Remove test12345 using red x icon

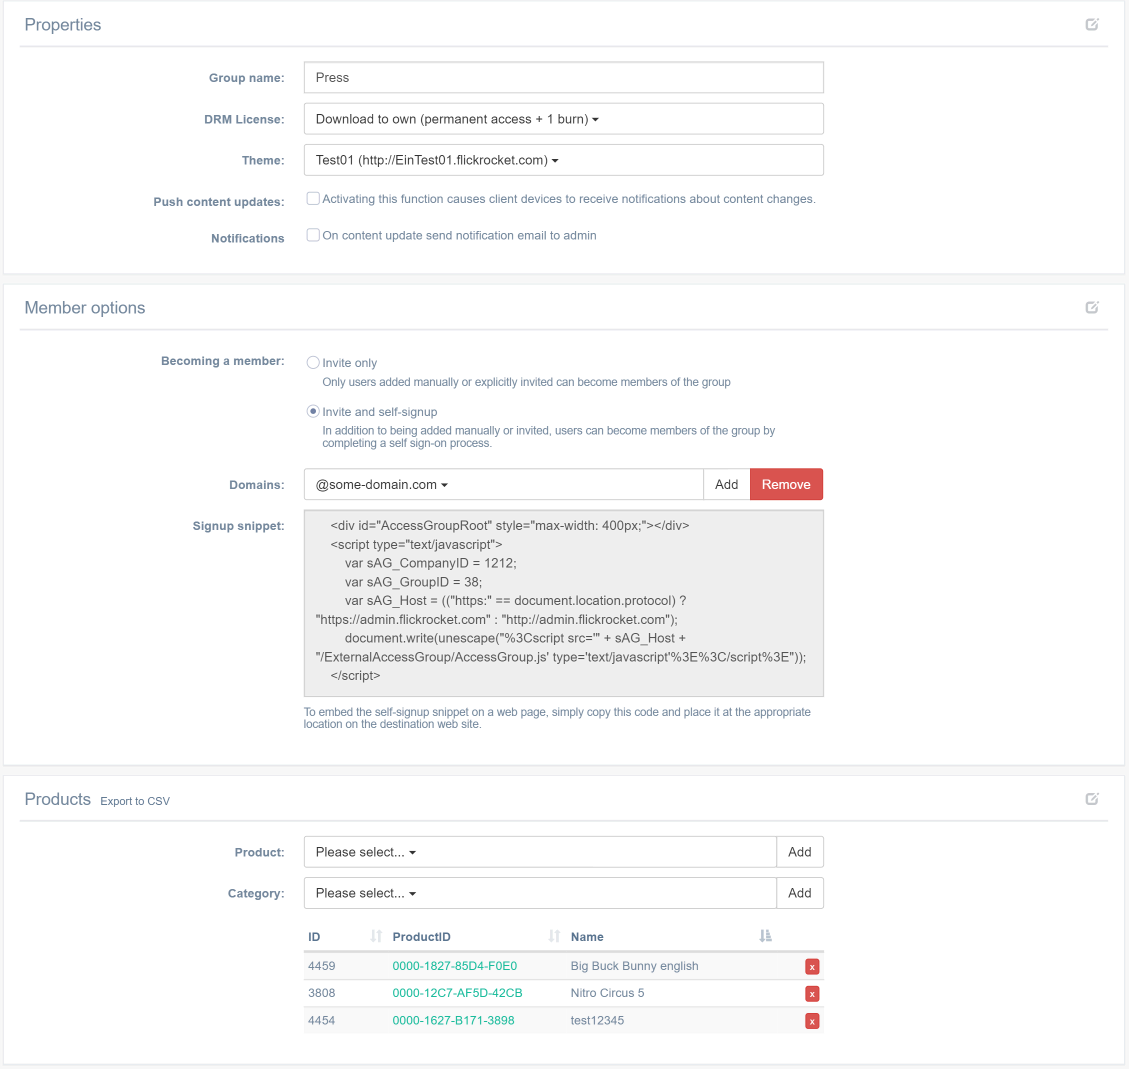[x=812, y=1021]
